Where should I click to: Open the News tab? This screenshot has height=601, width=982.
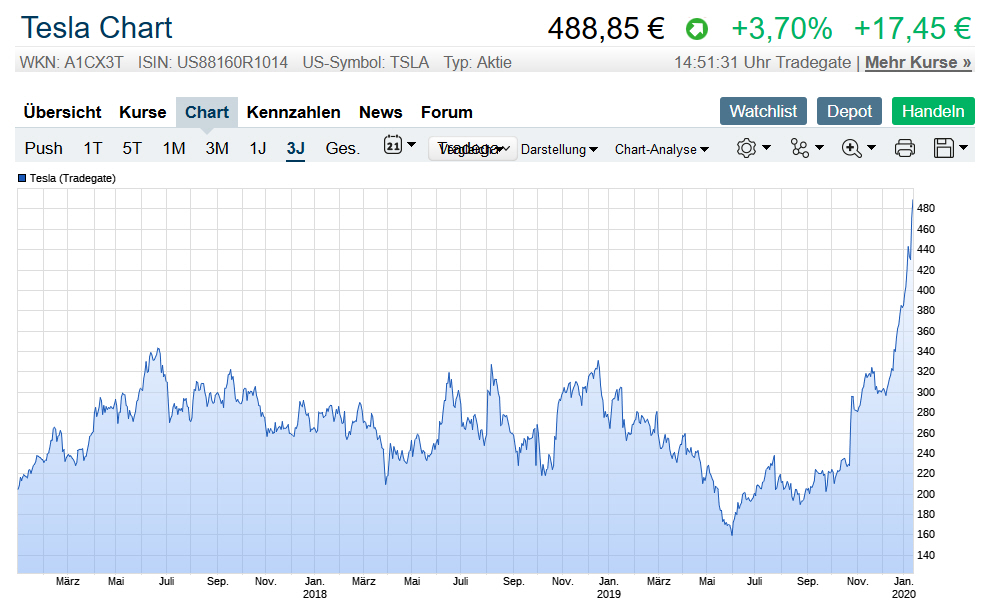click(x=381, y=112)
